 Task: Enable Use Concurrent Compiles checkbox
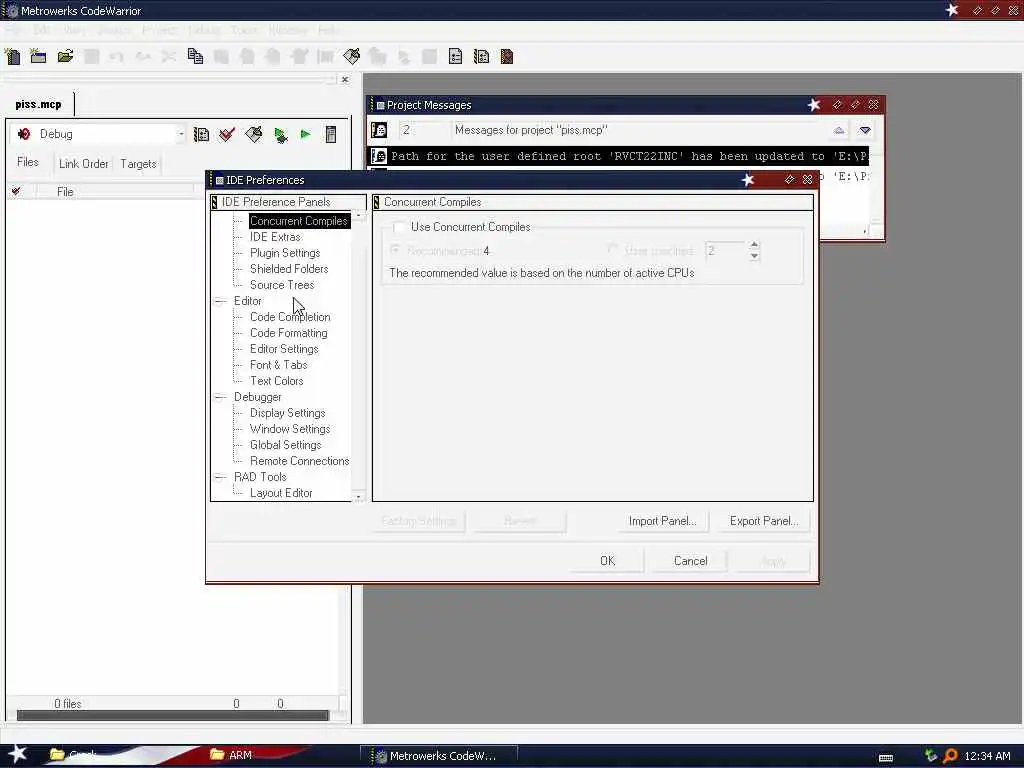click(398, 227)
